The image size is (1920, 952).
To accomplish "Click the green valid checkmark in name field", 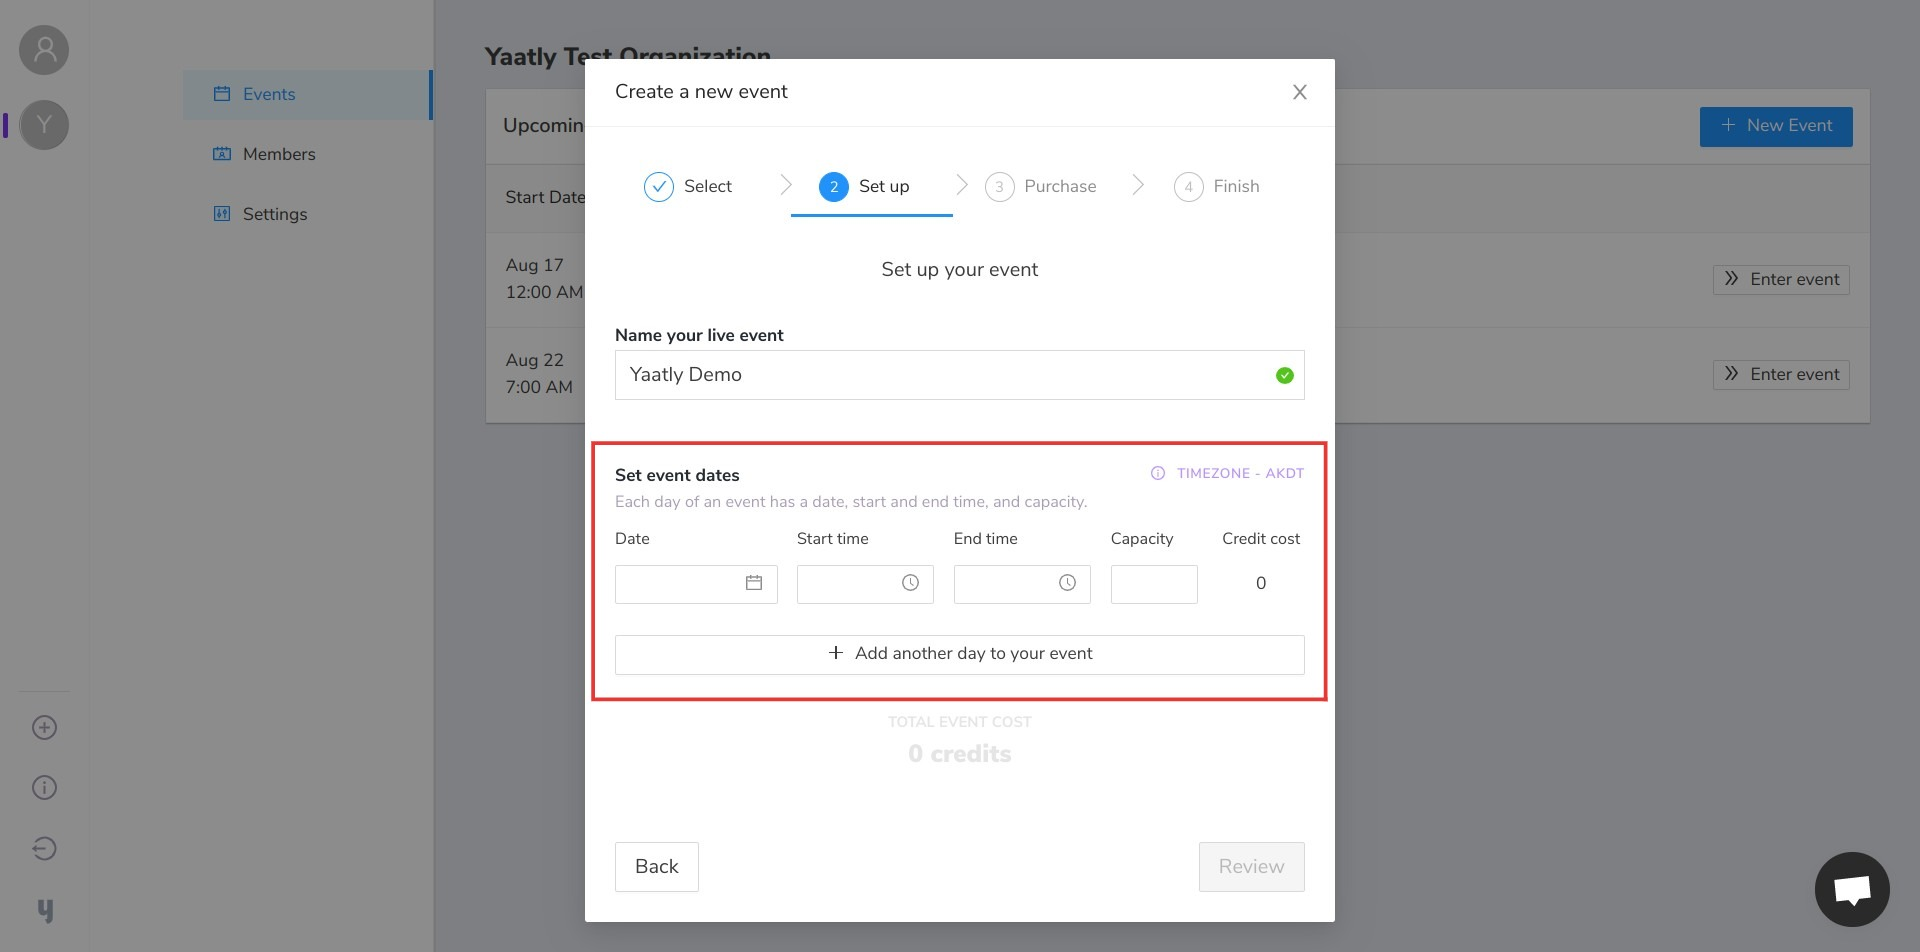I will 1284,375.
